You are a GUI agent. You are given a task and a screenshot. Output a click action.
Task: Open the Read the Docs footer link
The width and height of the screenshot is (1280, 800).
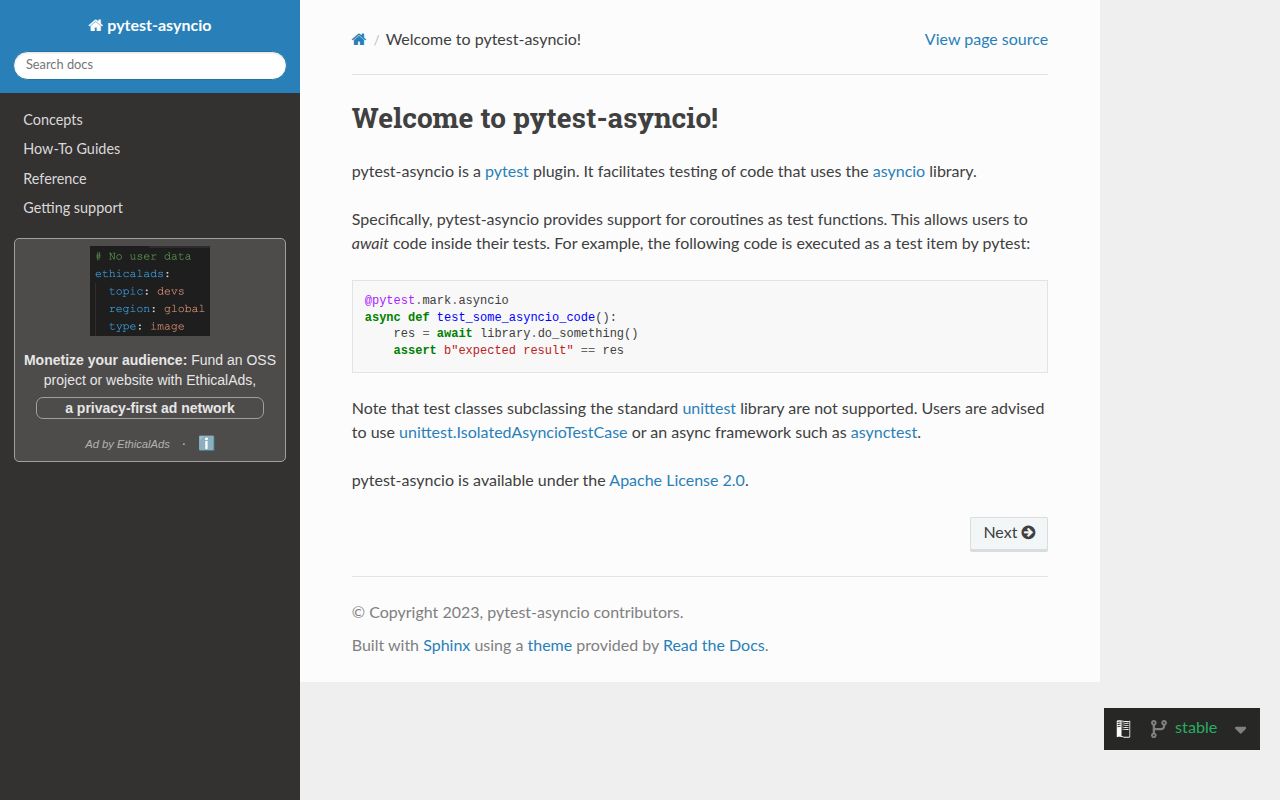click(x=714, y=646)
